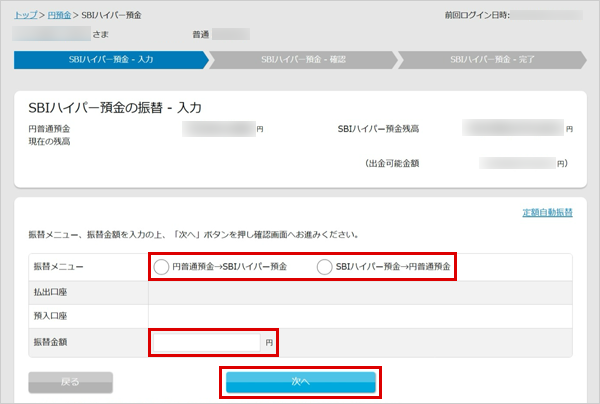Click the 振替メニュー row label
The image size is (600, 404).
(x=58, y=267)
